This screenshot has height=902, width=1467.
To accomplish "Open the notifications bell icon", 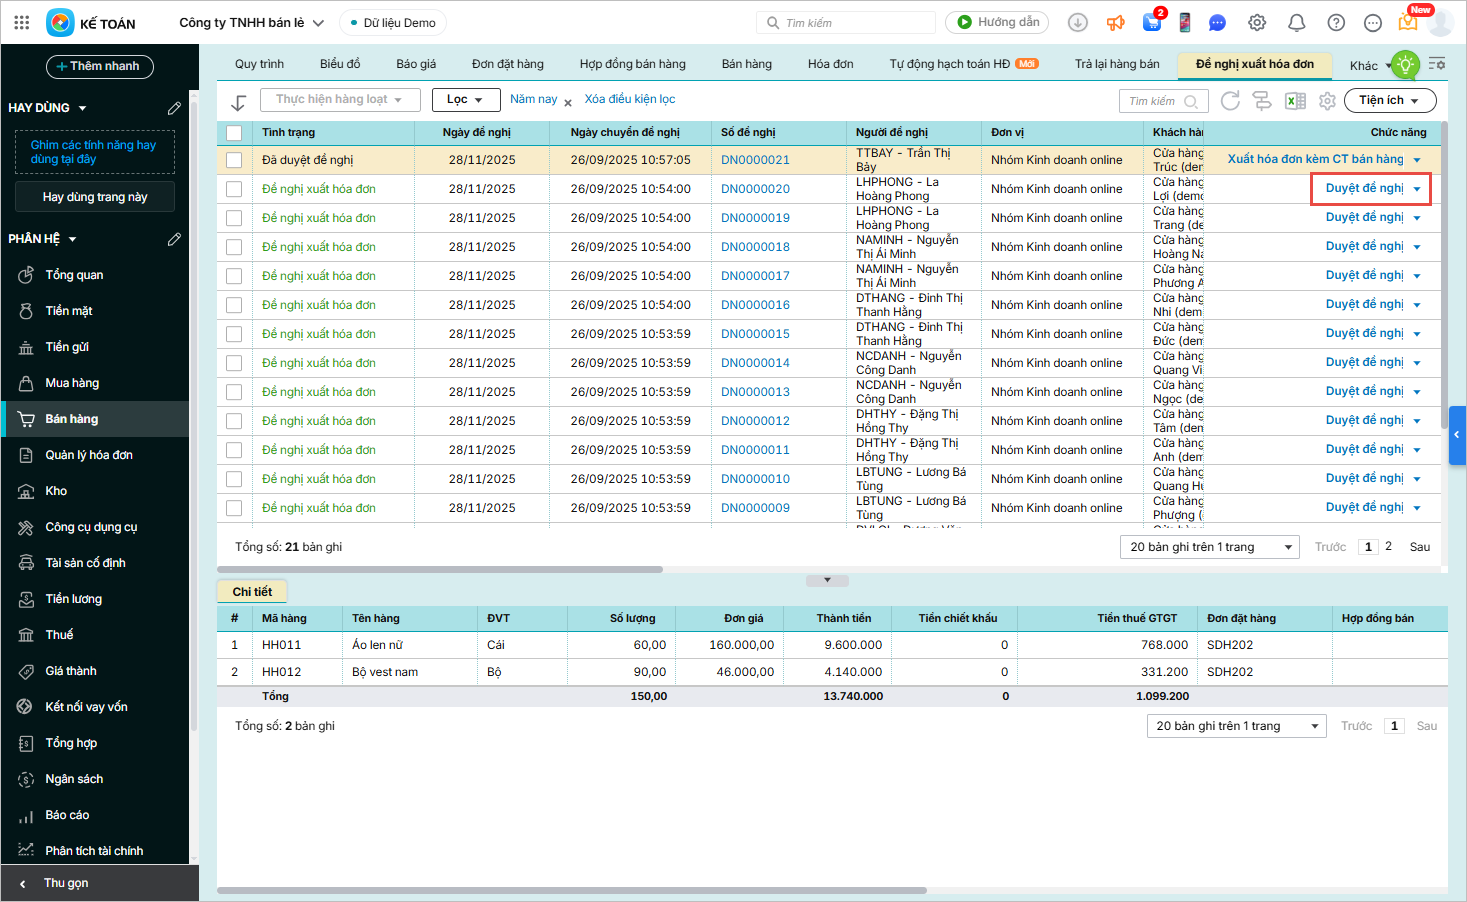I will click(x=1296, y=23).
